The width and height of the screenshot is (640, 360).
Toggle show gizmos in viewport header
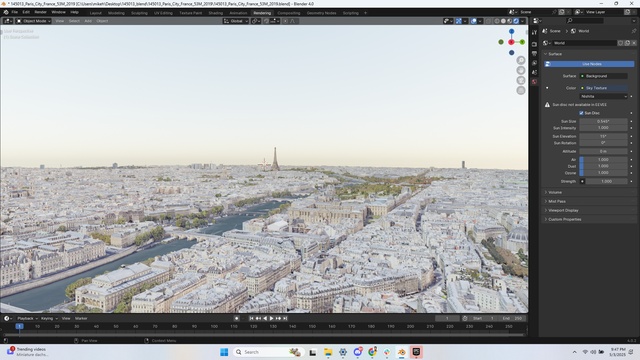[459, 21]
